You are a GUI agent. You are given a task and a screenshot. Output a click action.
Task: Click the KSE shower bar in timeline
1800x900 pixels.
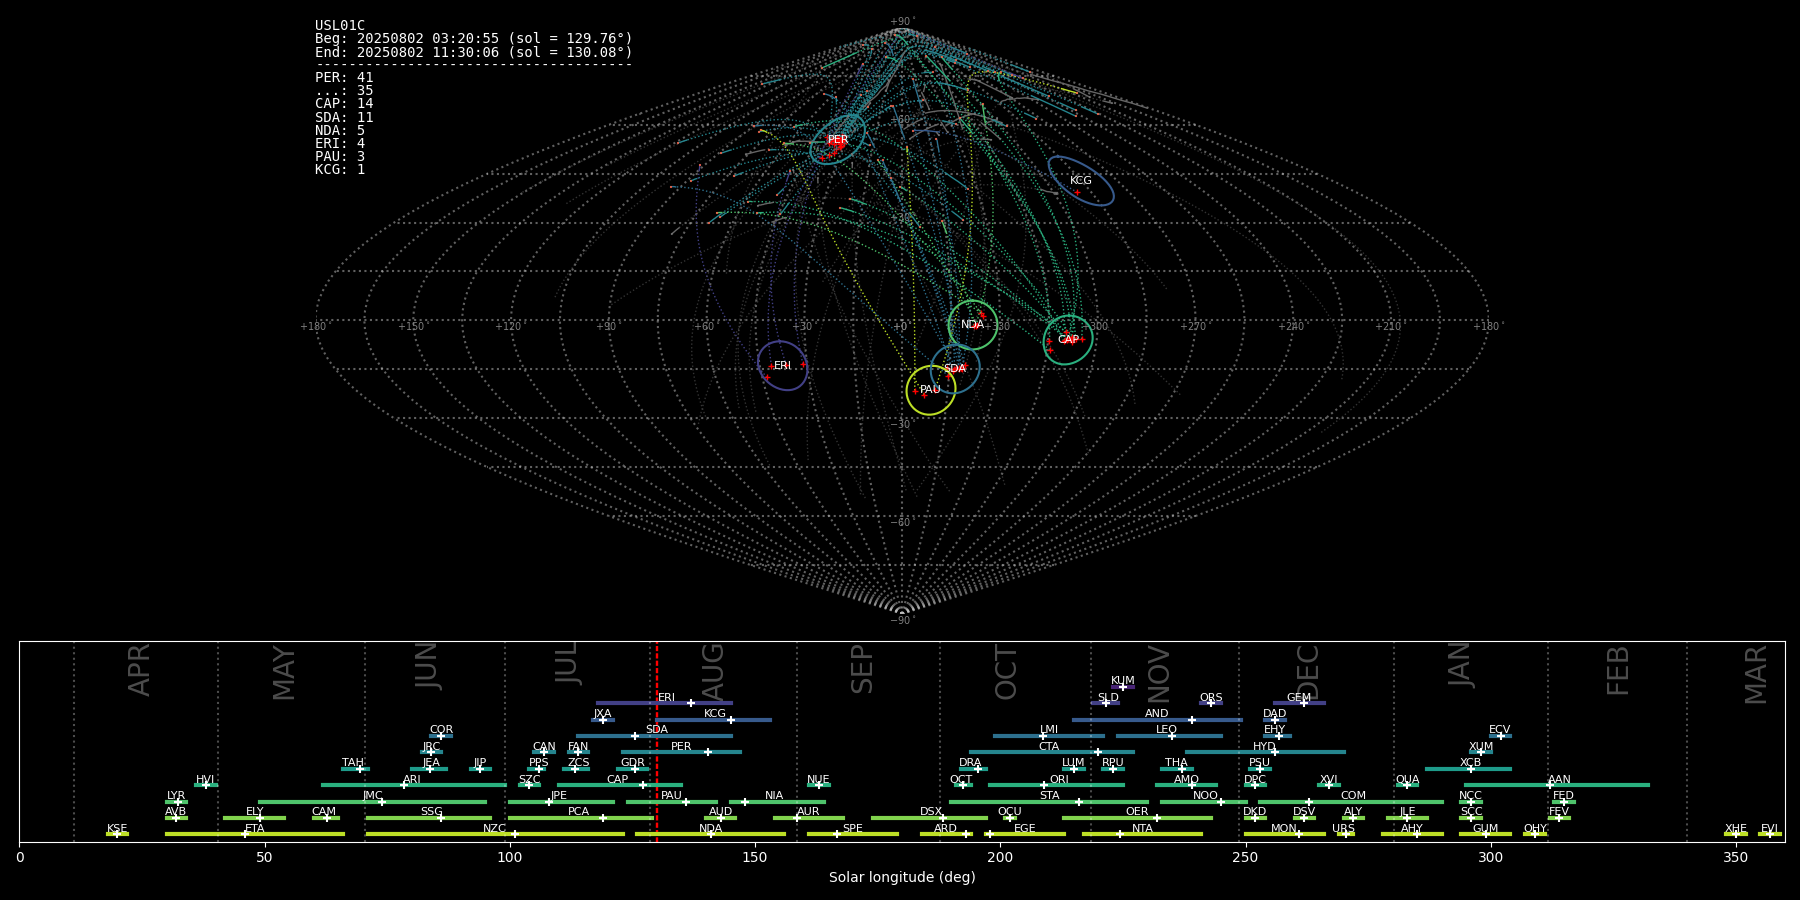click(x=117, y=834)
